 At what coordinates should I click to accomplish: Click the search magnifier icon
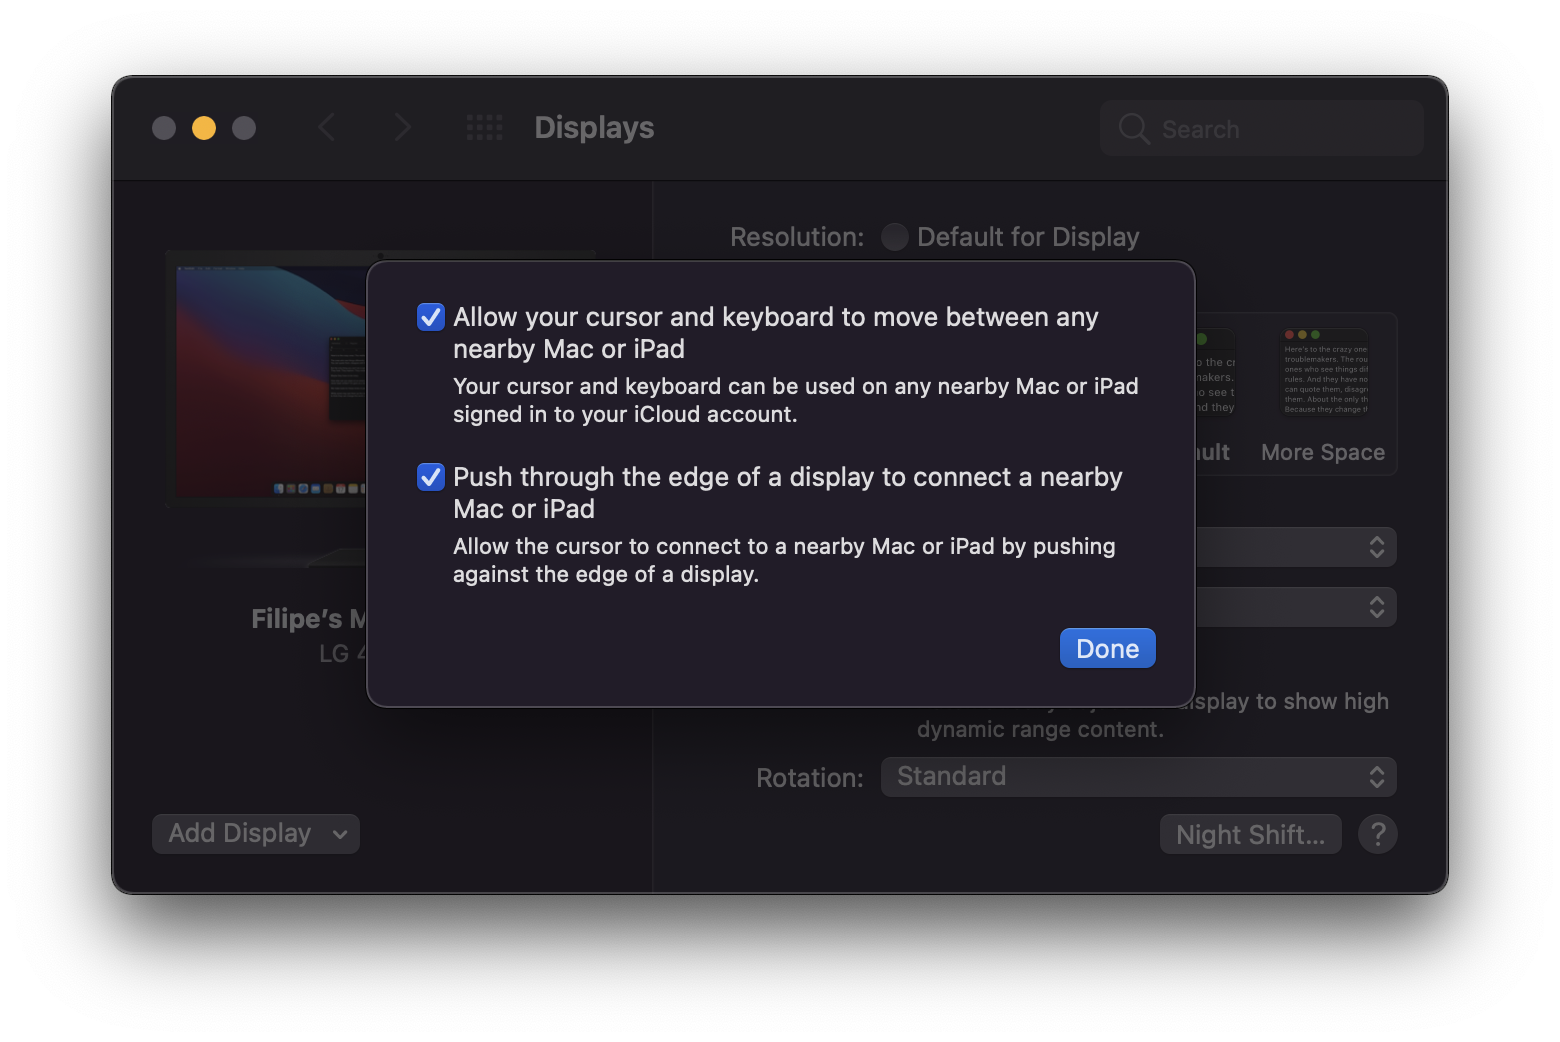(x=1134, y=129)
